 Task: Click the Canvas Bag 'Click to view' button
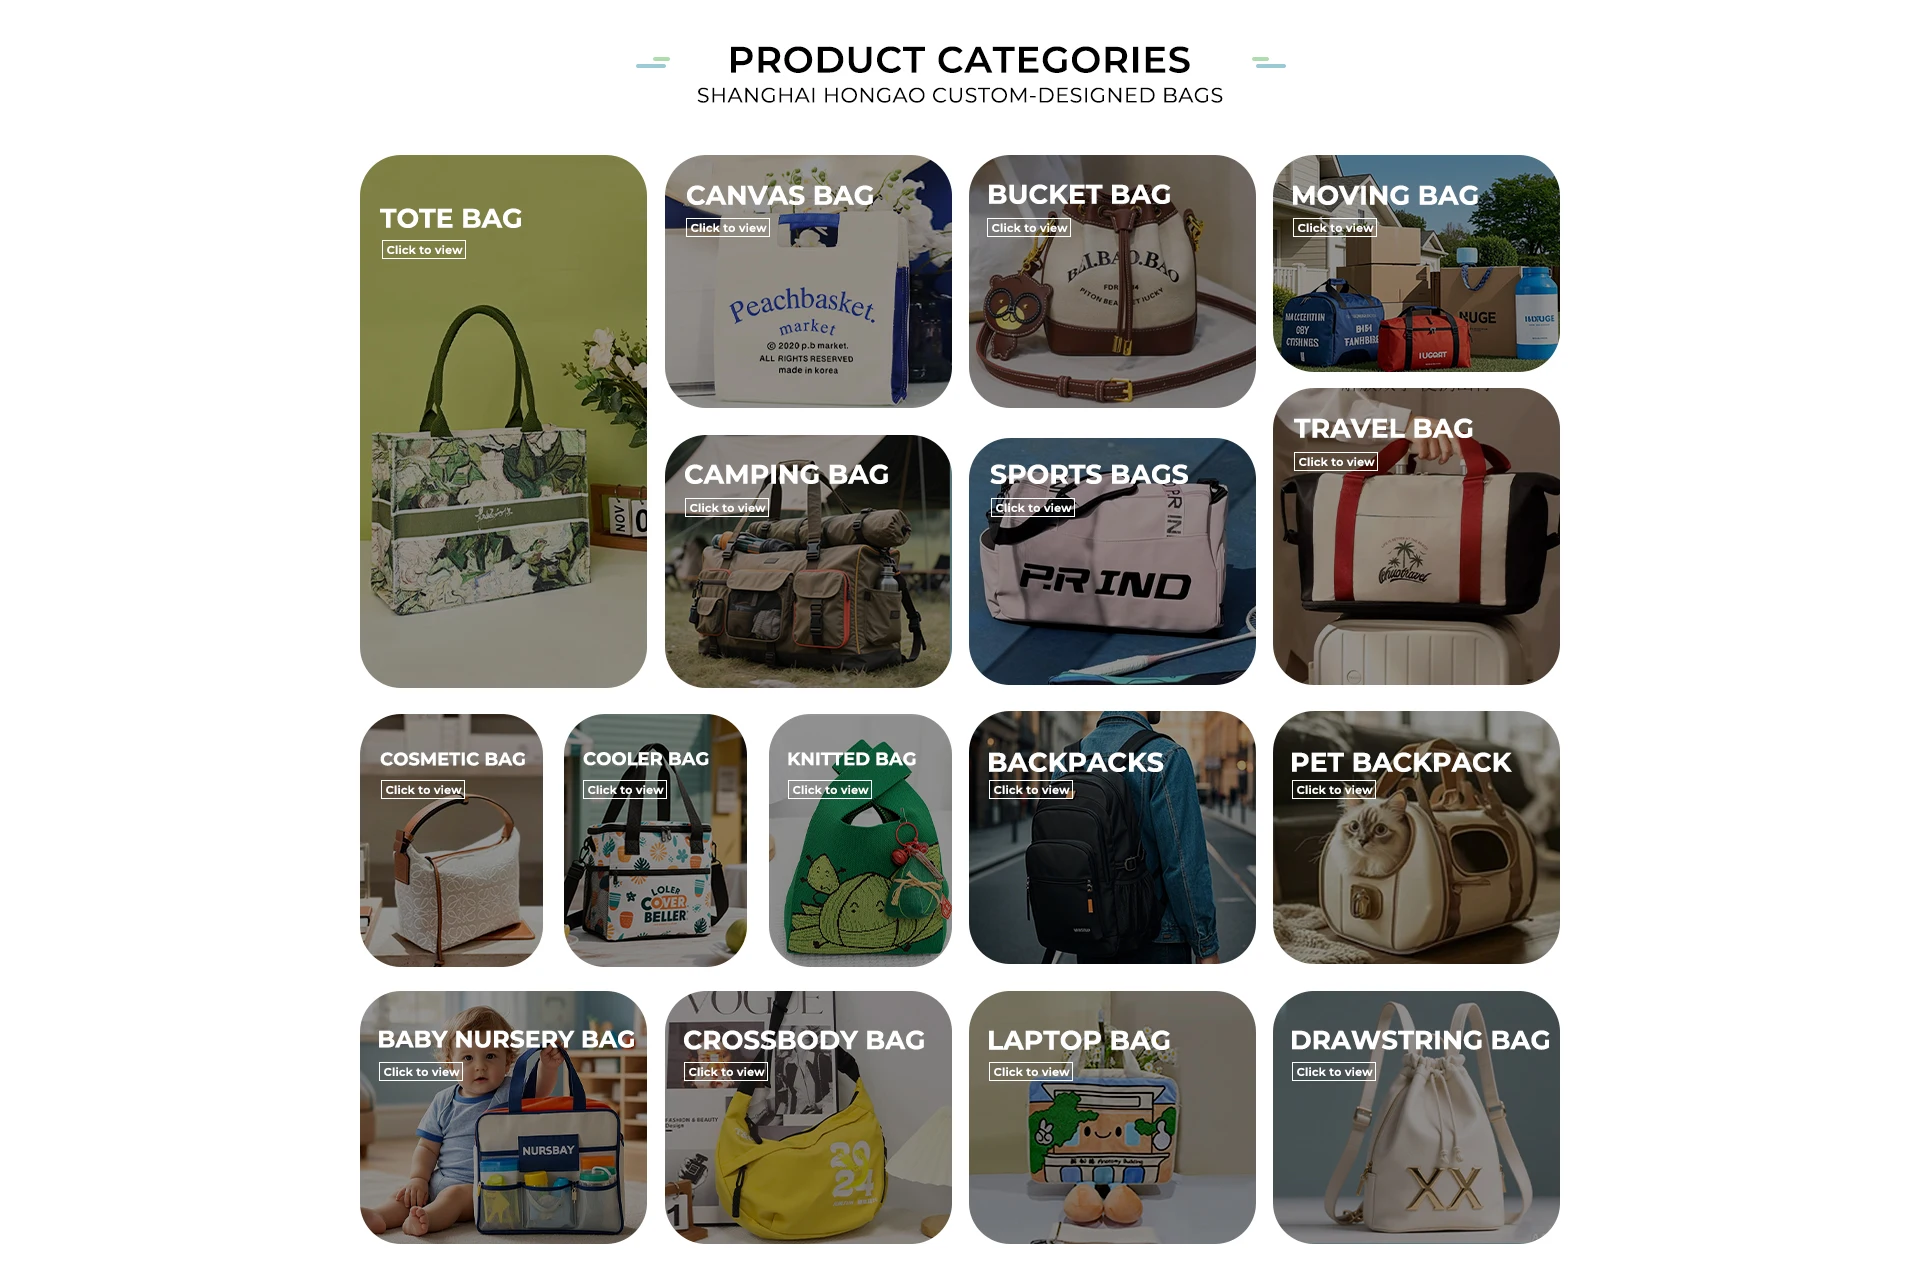[x=728, y=228]
